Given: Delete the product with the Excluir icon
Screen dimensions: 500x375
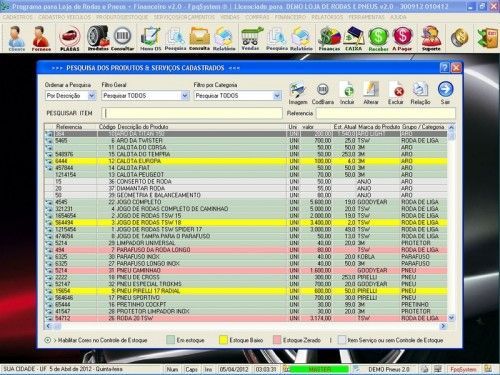Looking at the screenshot, I should [396, 94].
